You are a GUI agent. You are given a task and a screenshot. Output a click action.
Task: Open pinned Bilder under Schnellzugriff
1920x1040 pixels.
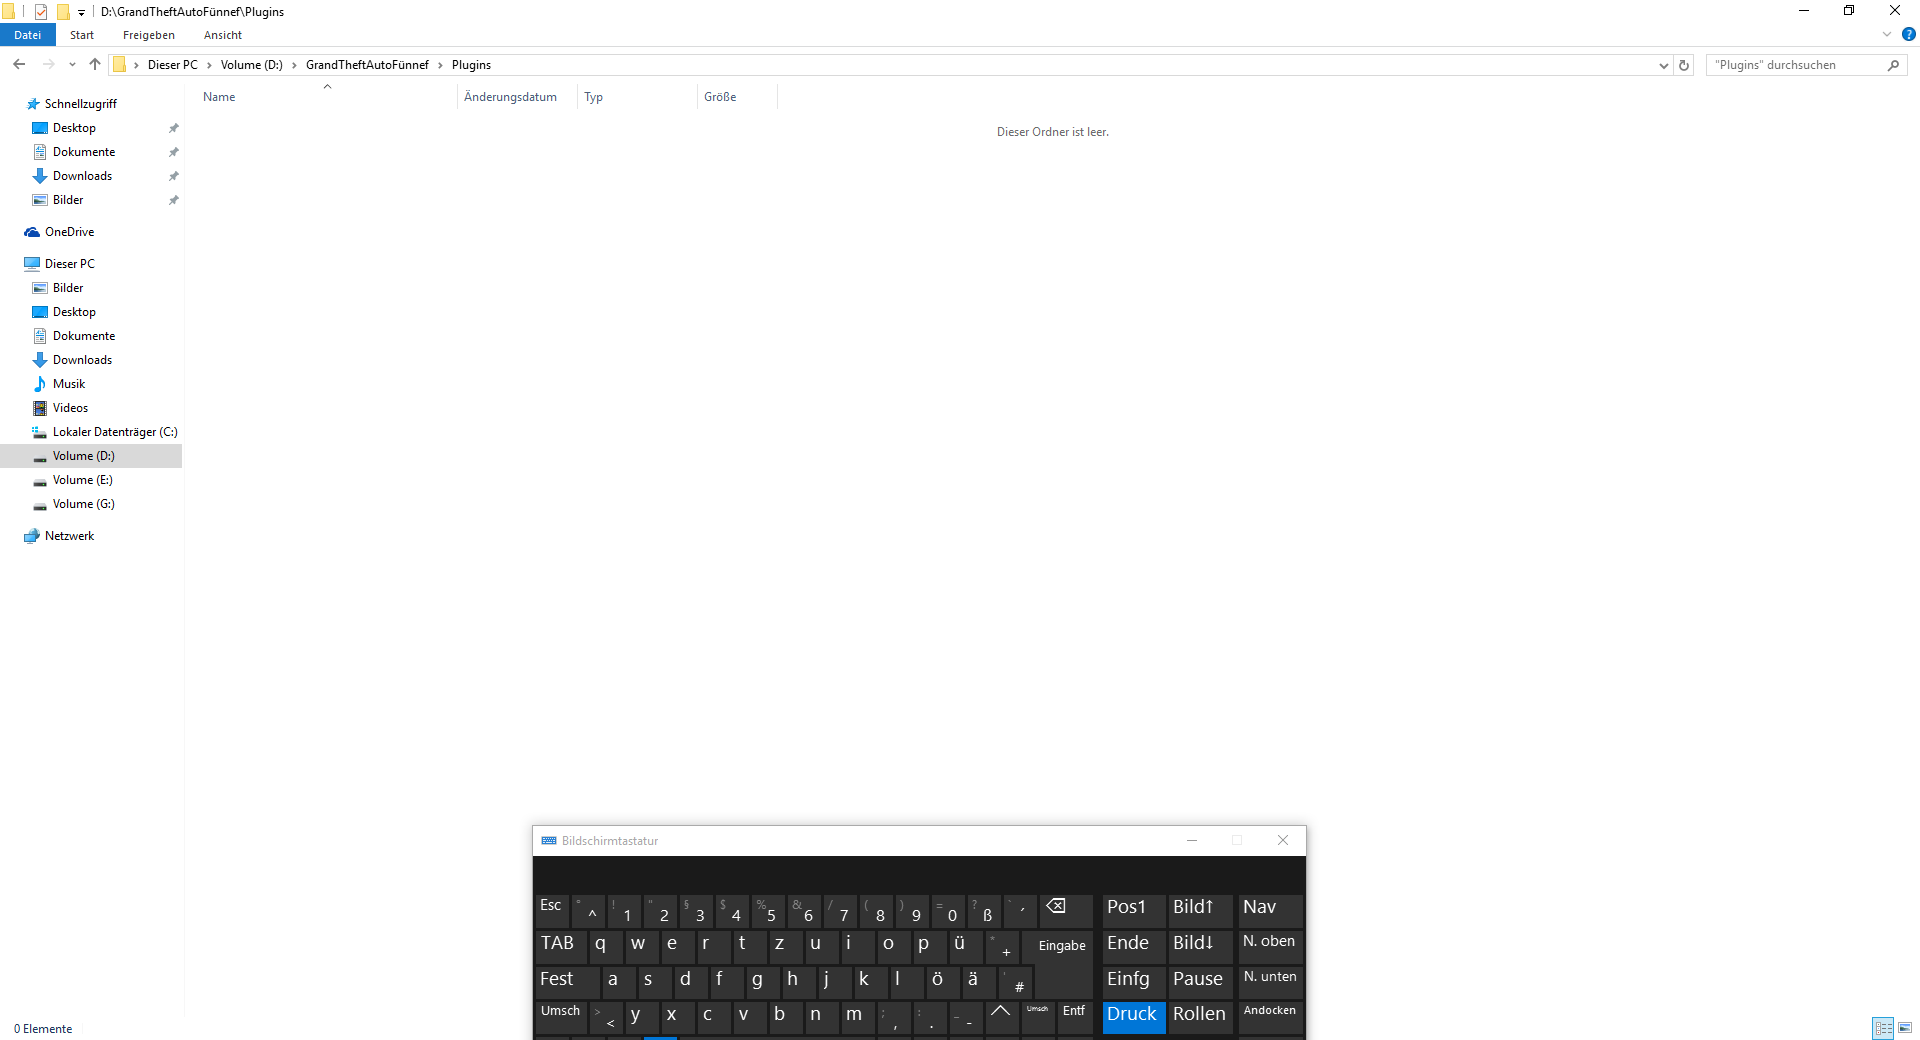[x=68, y=200]
